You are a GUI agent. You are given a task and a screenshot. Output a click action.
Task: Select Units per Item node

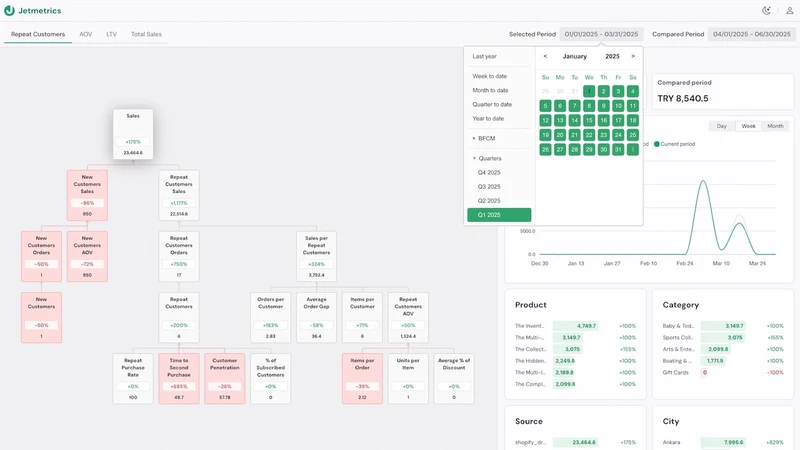(x=408, y=379)
